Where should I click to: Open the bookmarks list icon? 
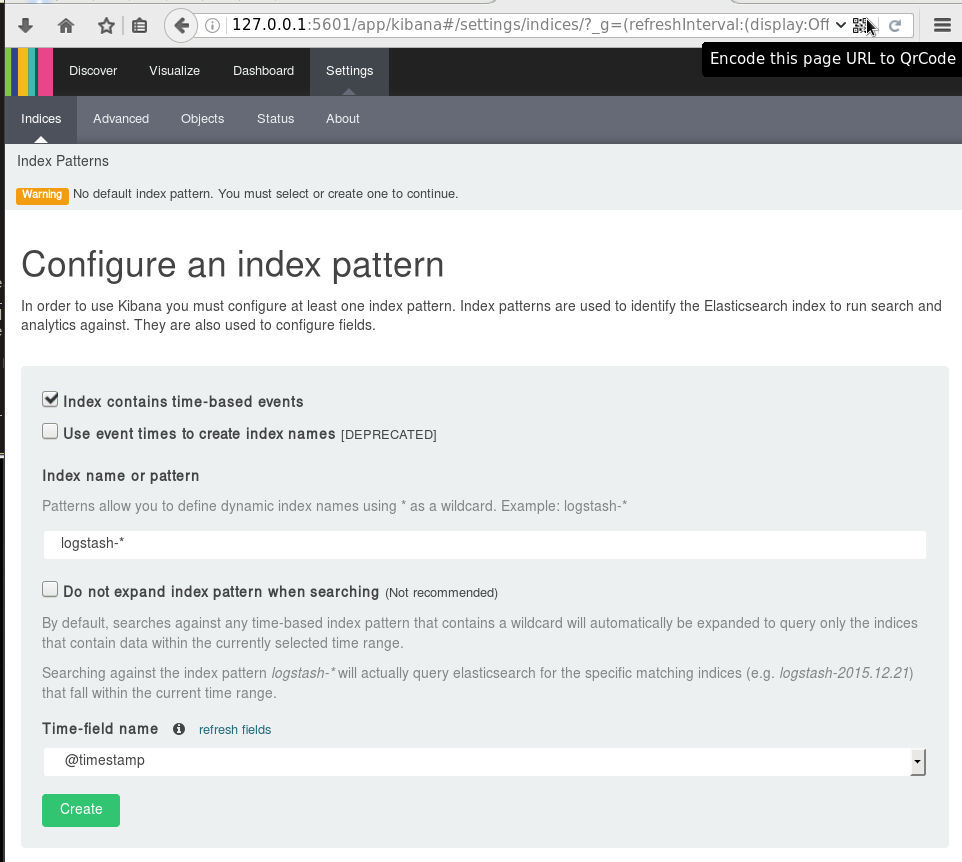(x=140, y=25)
